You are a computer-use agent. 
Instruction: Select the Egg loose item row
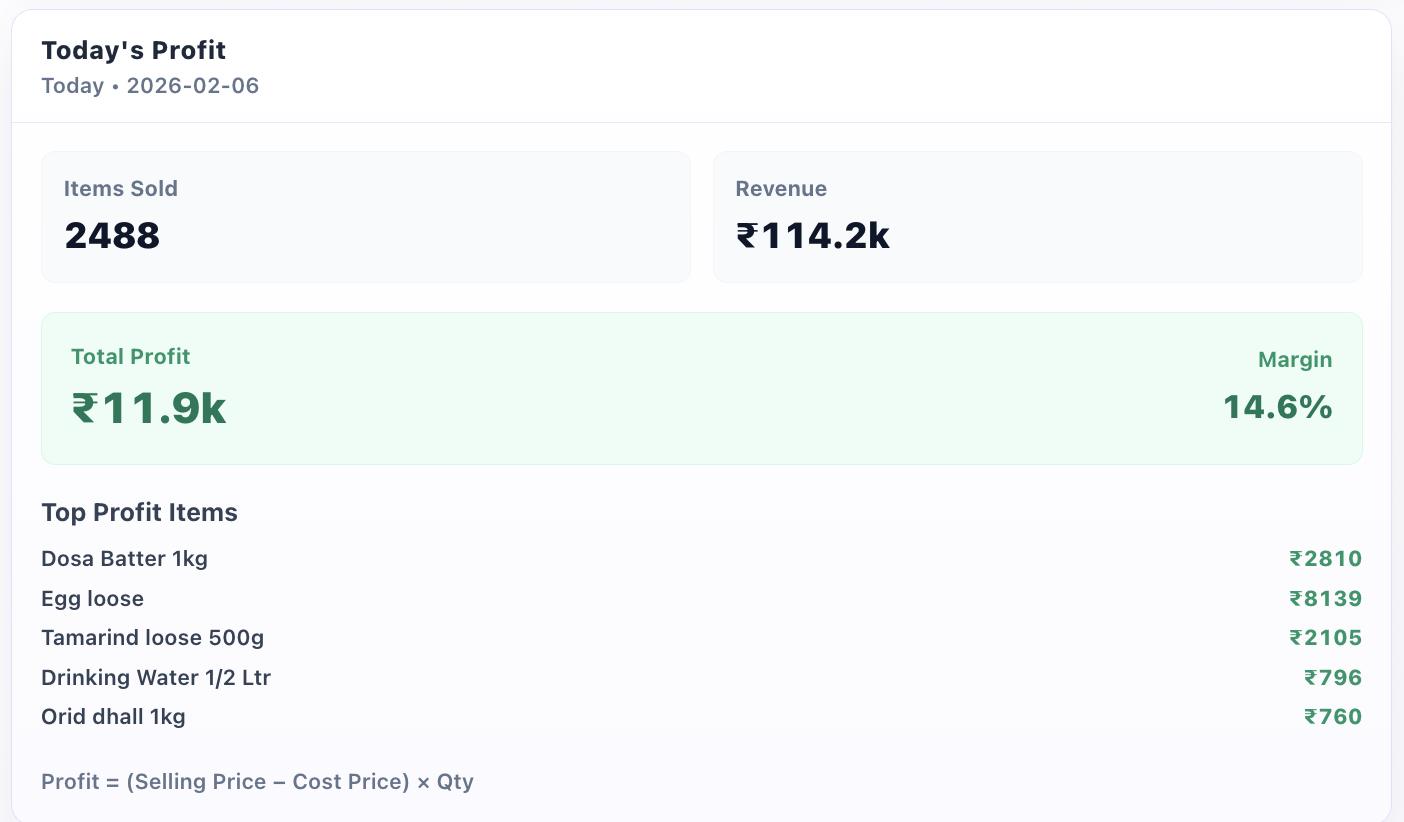(93, 599)
